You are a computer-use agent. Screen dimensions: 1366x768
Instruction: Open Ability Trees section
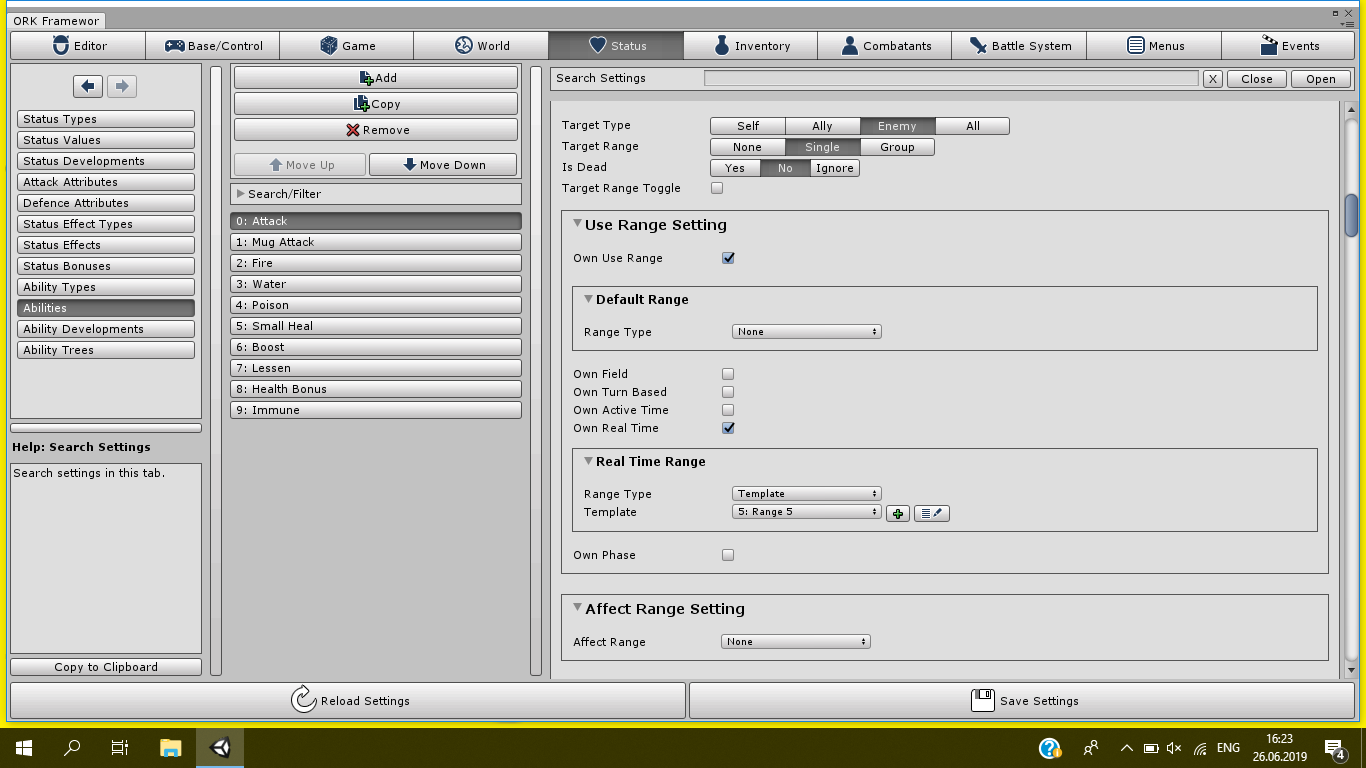pos(106,350)
